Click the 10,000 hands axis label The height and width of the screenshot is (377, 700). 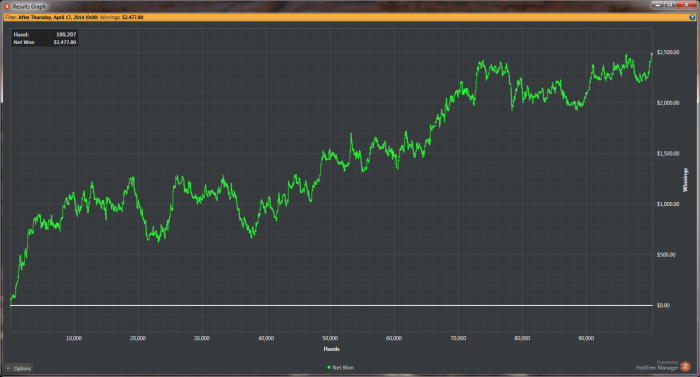[x=74, y=338]
